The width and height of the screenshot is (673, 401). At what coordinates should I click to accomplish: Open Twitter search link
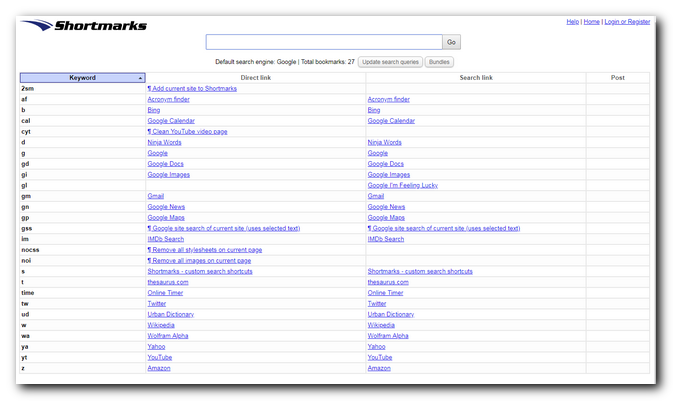(377, 304)
